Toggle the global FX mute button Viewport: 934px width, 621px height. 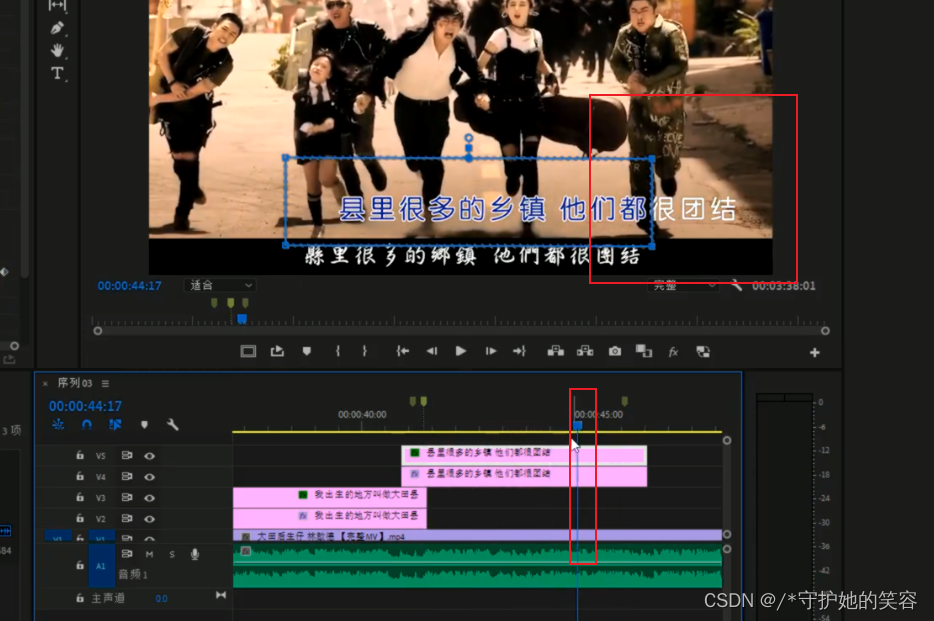click(673, 352)
